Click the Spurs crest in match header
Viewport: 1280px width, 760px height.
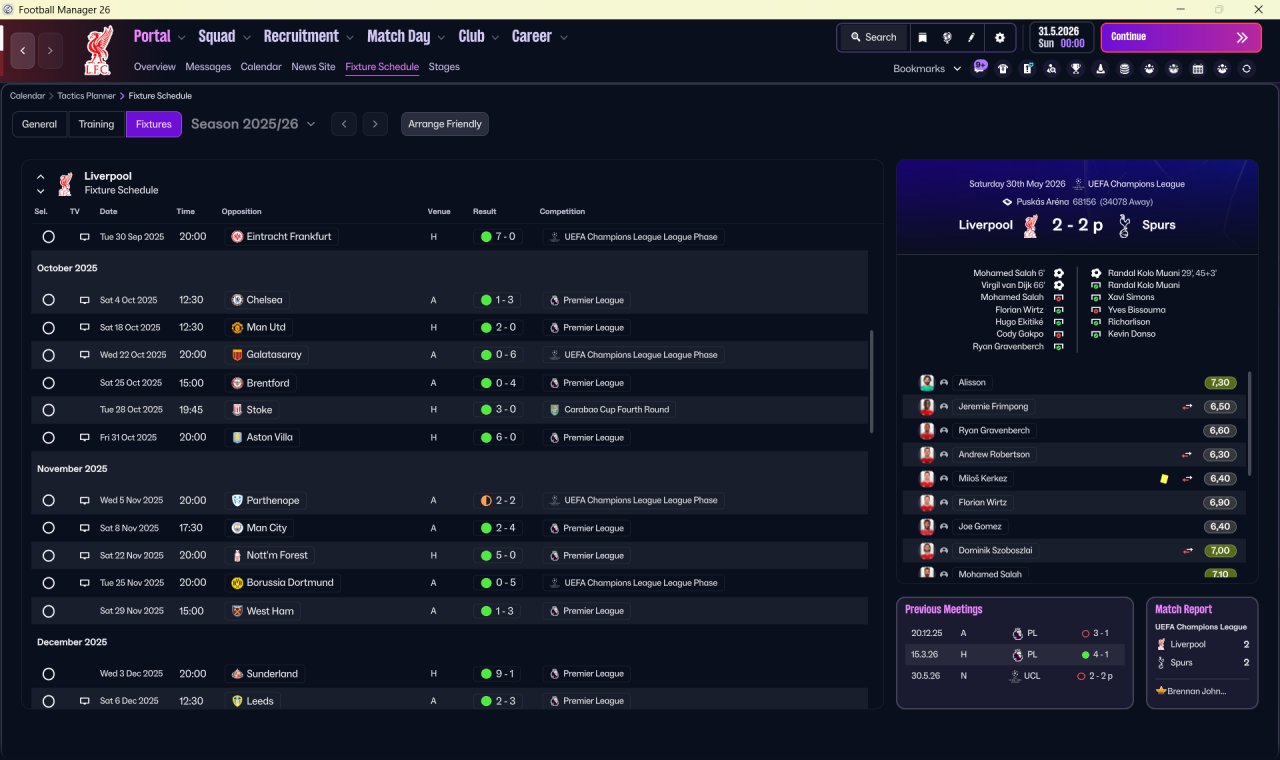click(1124, 225)
